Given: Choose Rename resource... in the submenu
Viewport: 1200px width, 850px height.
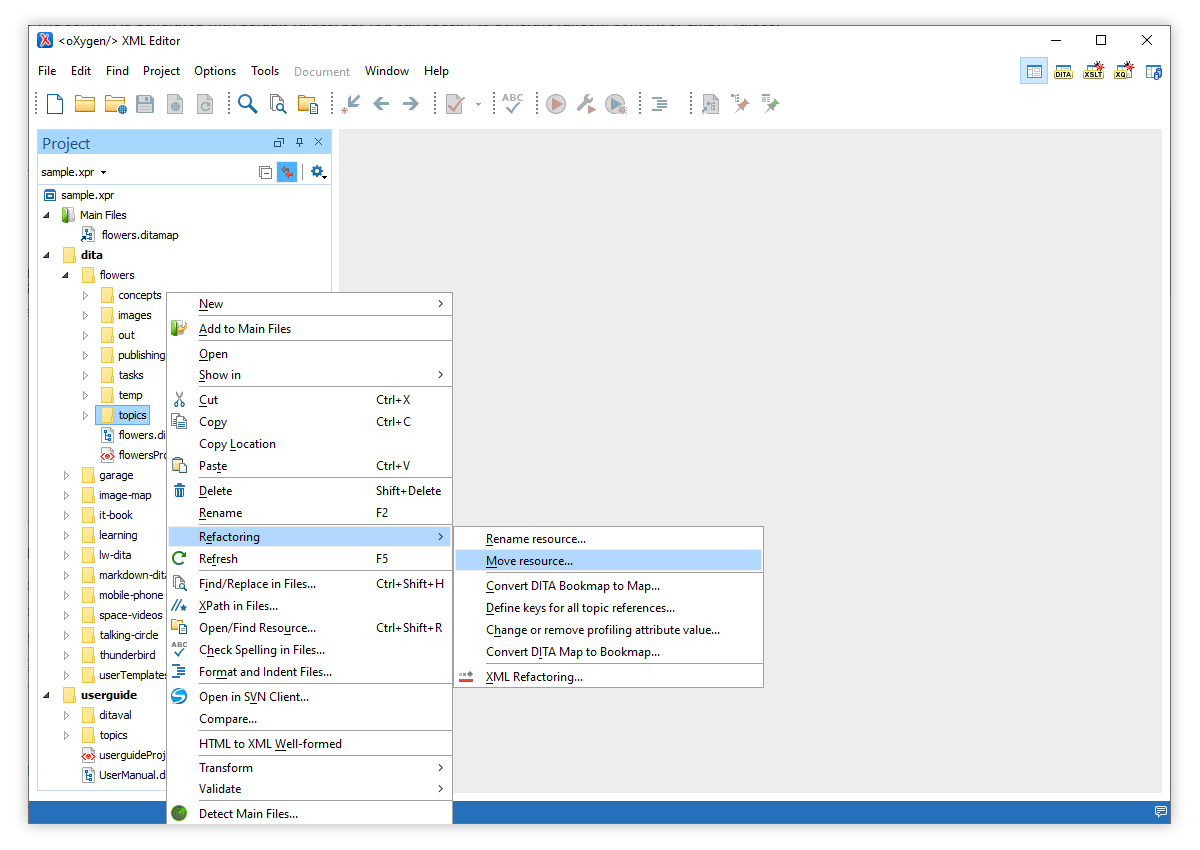Looking at the screenshot, I should click(x=608, y=539).
